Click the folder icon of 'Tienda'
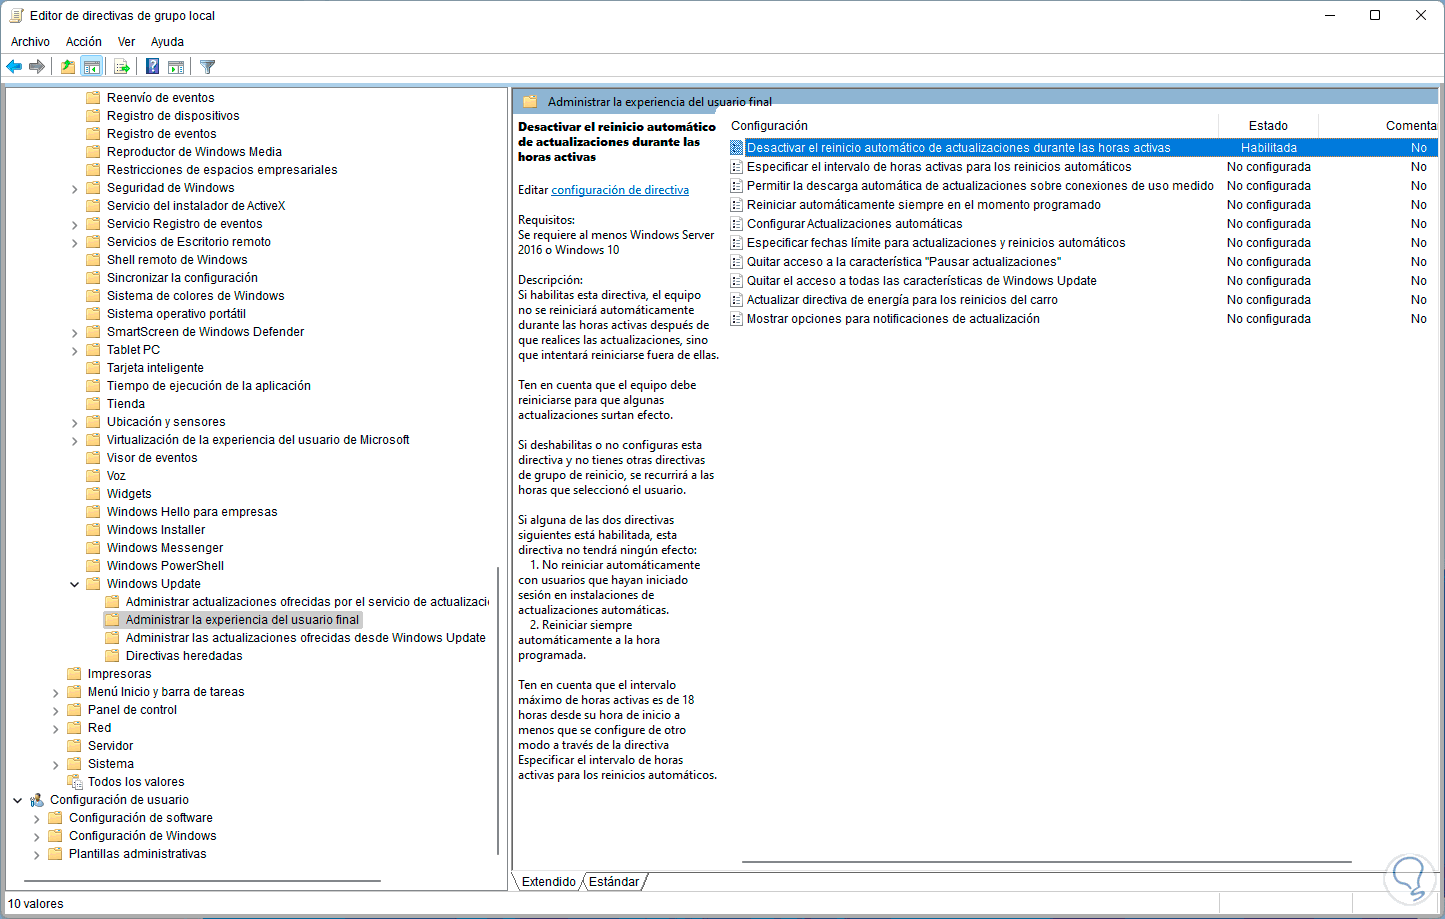Viewport: 1445px width, 919px height. (x=93, y=404)
